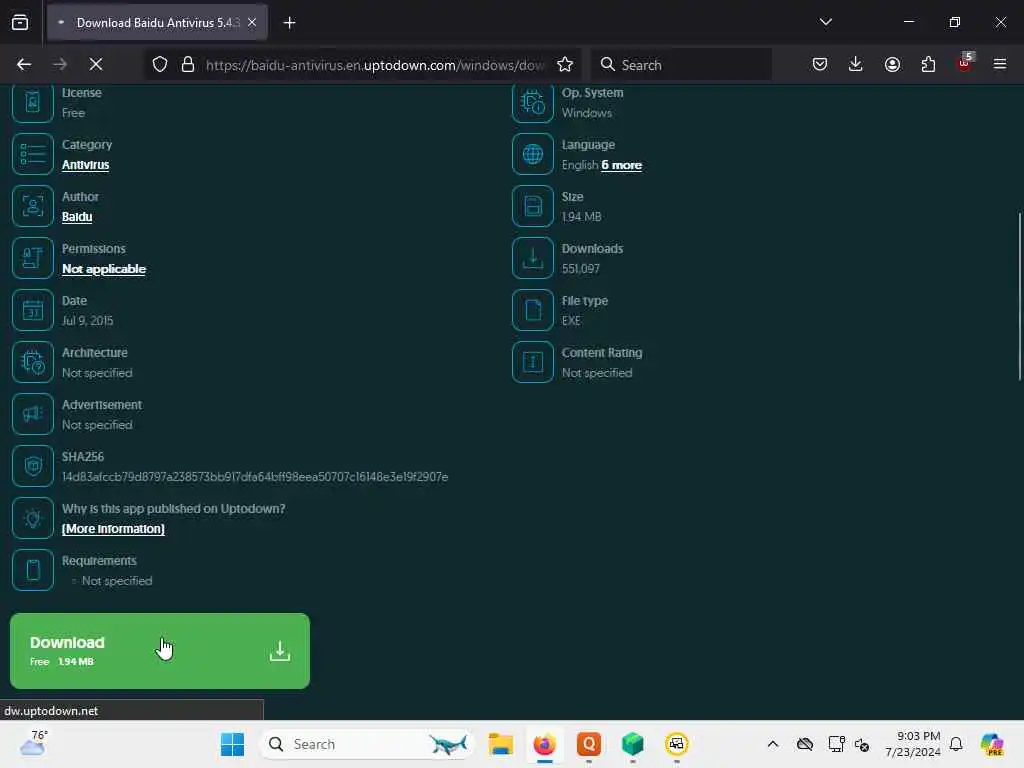
Task: Open File Explorer from taskbar
Action: (501, 744)
